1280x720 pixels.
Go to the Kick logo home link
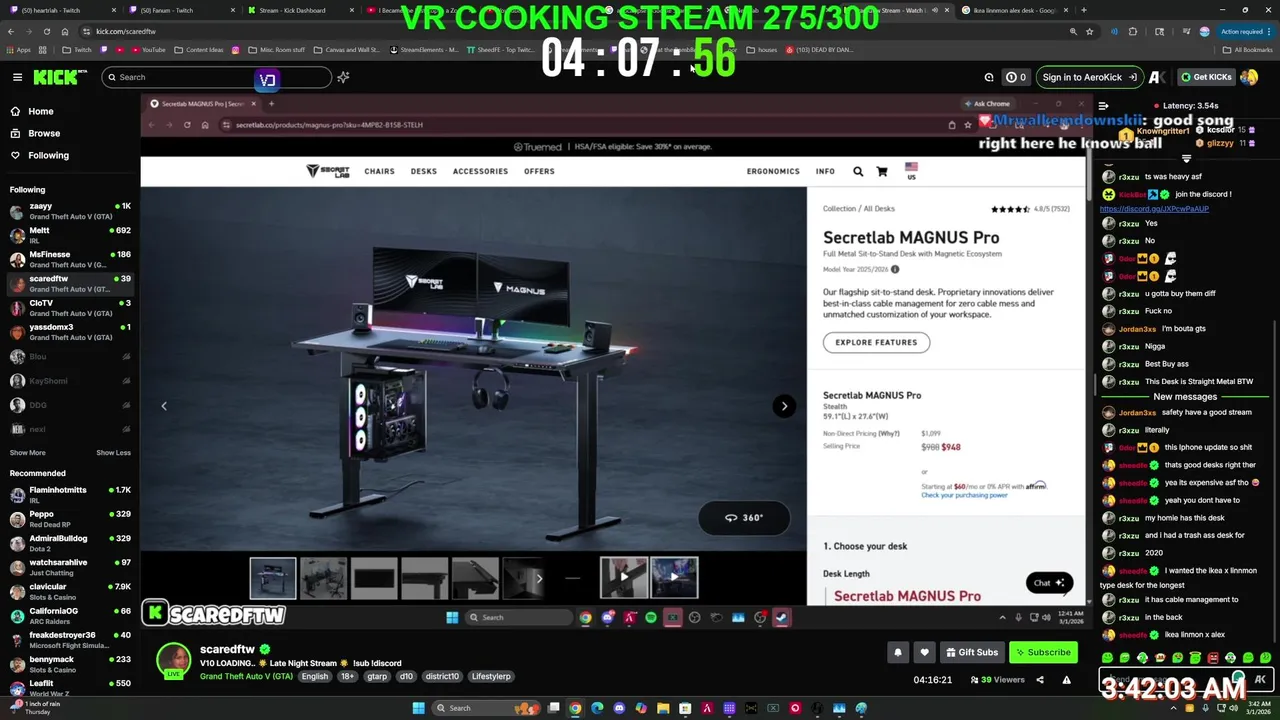click(60, 77)
